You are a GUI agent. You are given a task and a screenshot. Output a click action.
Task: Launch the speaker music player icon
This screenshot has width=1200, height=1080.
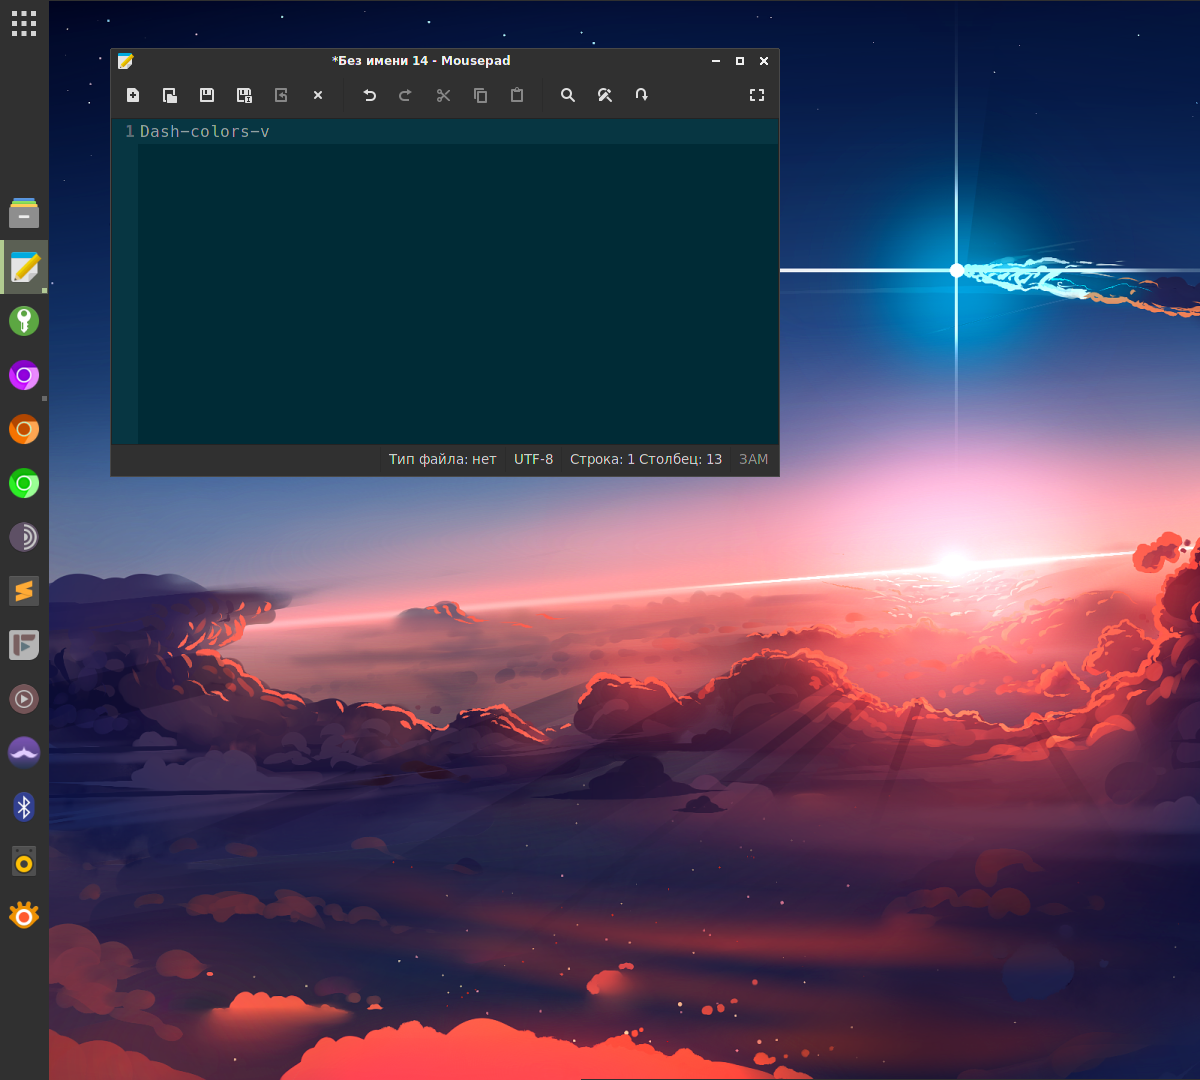pyautogui.click(x=24, y=861)
